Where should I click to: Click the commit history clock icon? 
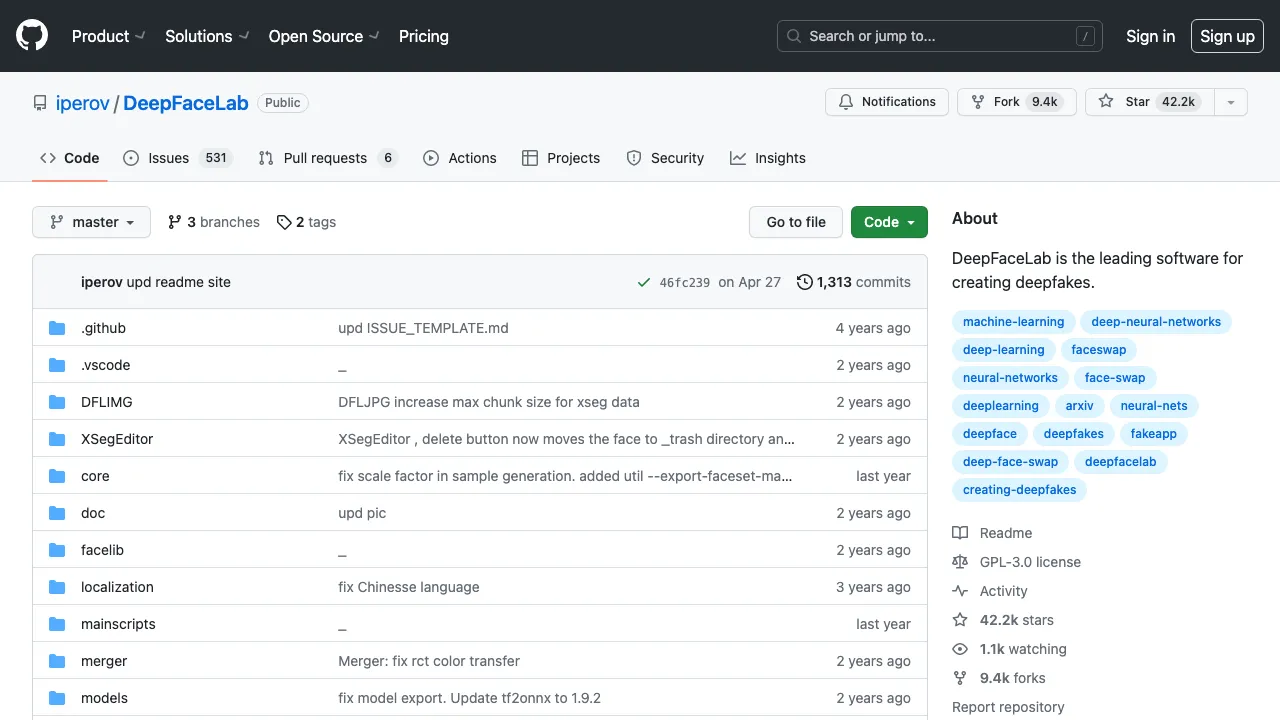[x=804, y=282]
